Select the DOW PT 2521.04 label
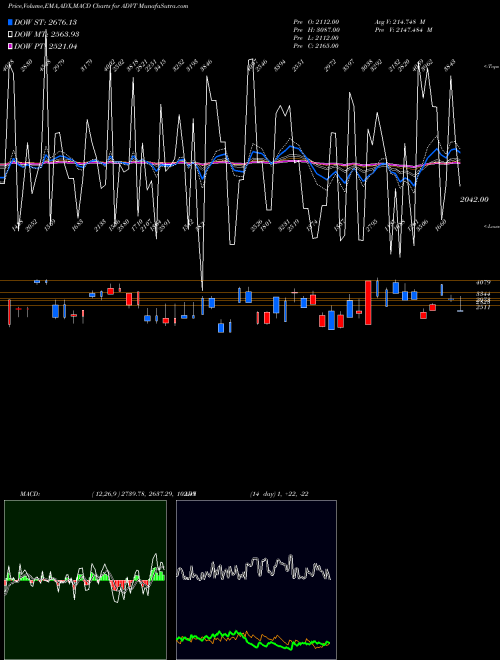The image size is (500, 660). pos(45,46)
